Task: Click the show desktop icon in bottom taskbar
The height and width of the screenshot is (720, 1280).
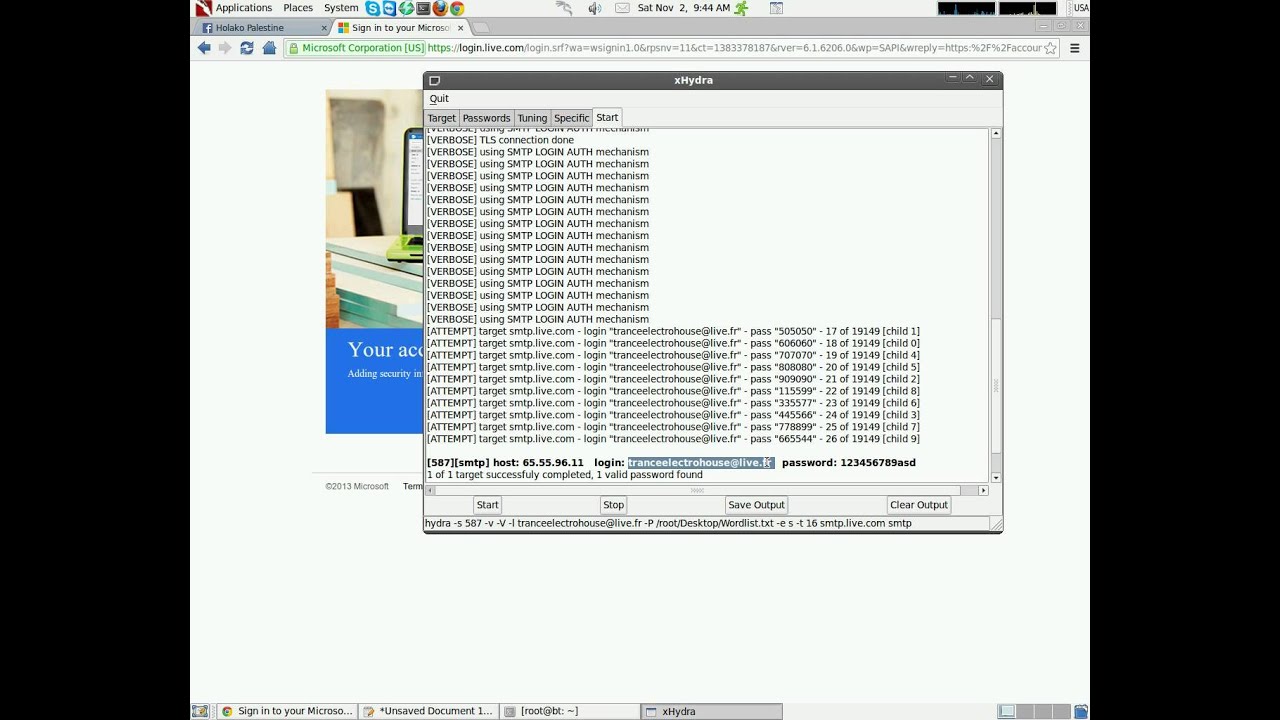Action: [200, 711]
